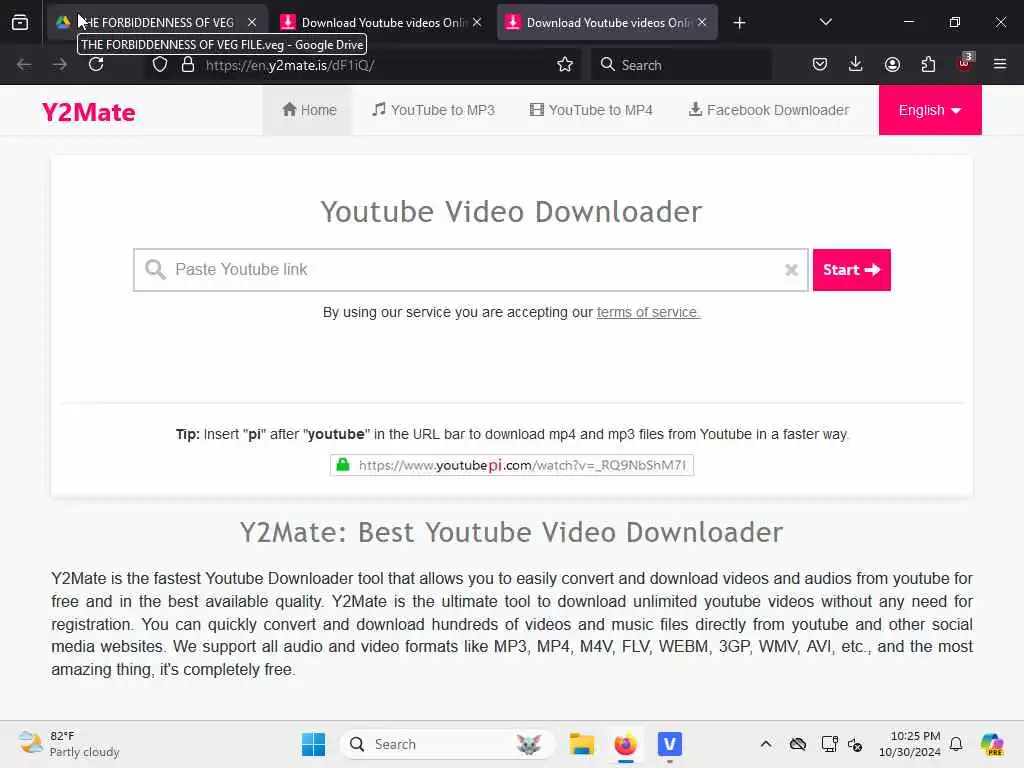The width and height of the screenshot is (1024, 768).
Task: Show hidden system tray icons
Action: pos(766,744)
